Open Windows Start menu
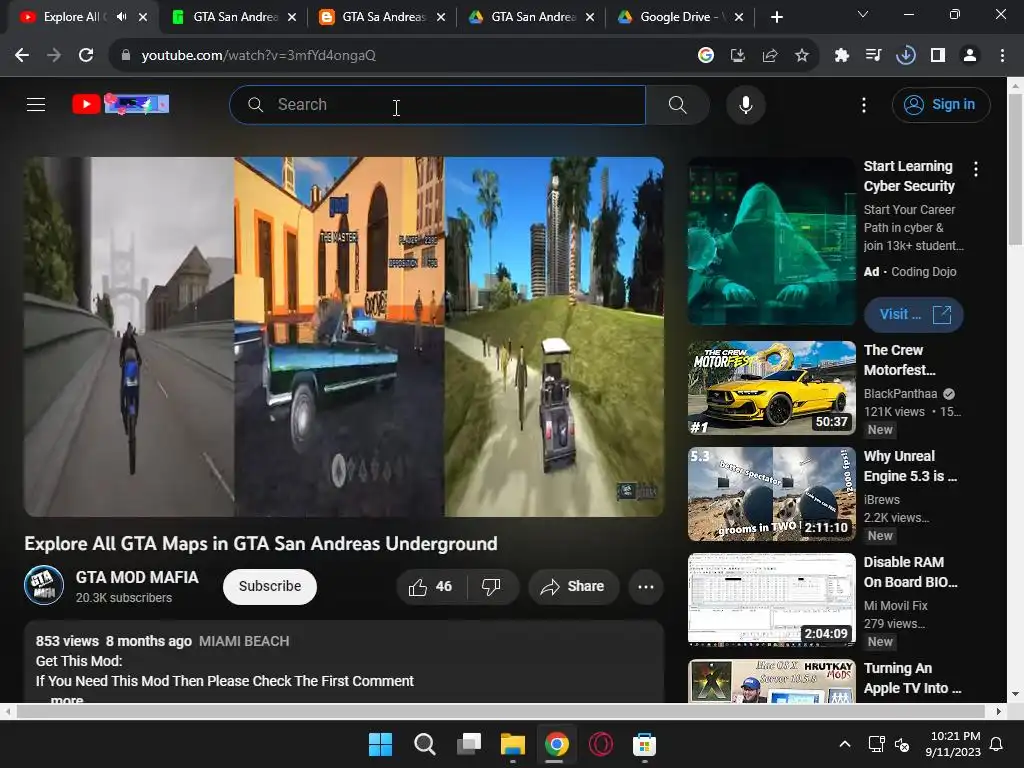1024x768 pixels. (380, 744)
